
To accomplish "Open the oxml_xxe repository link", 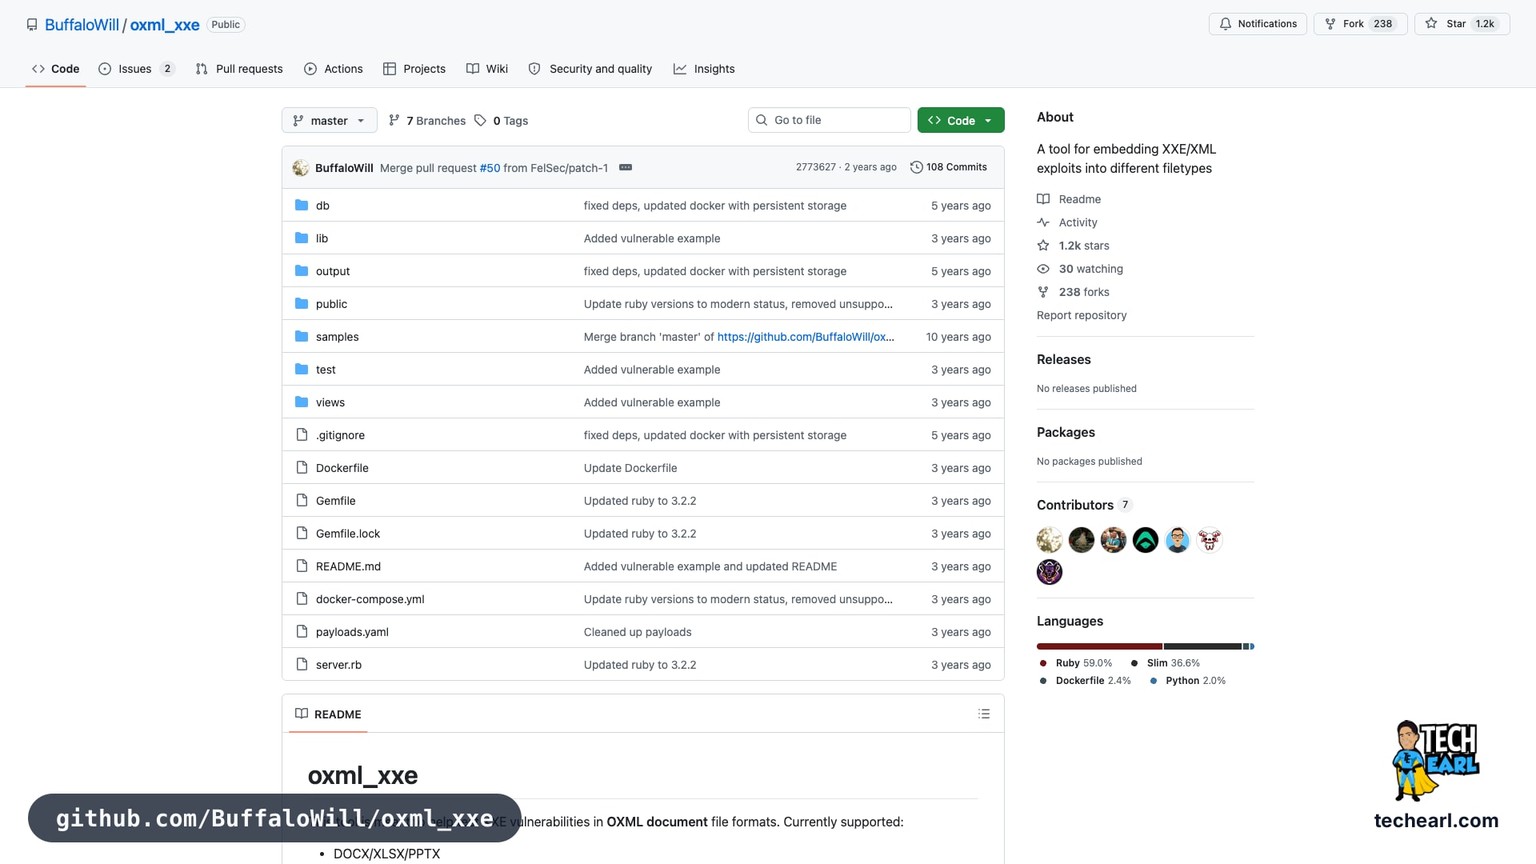I will coord(165,25).
